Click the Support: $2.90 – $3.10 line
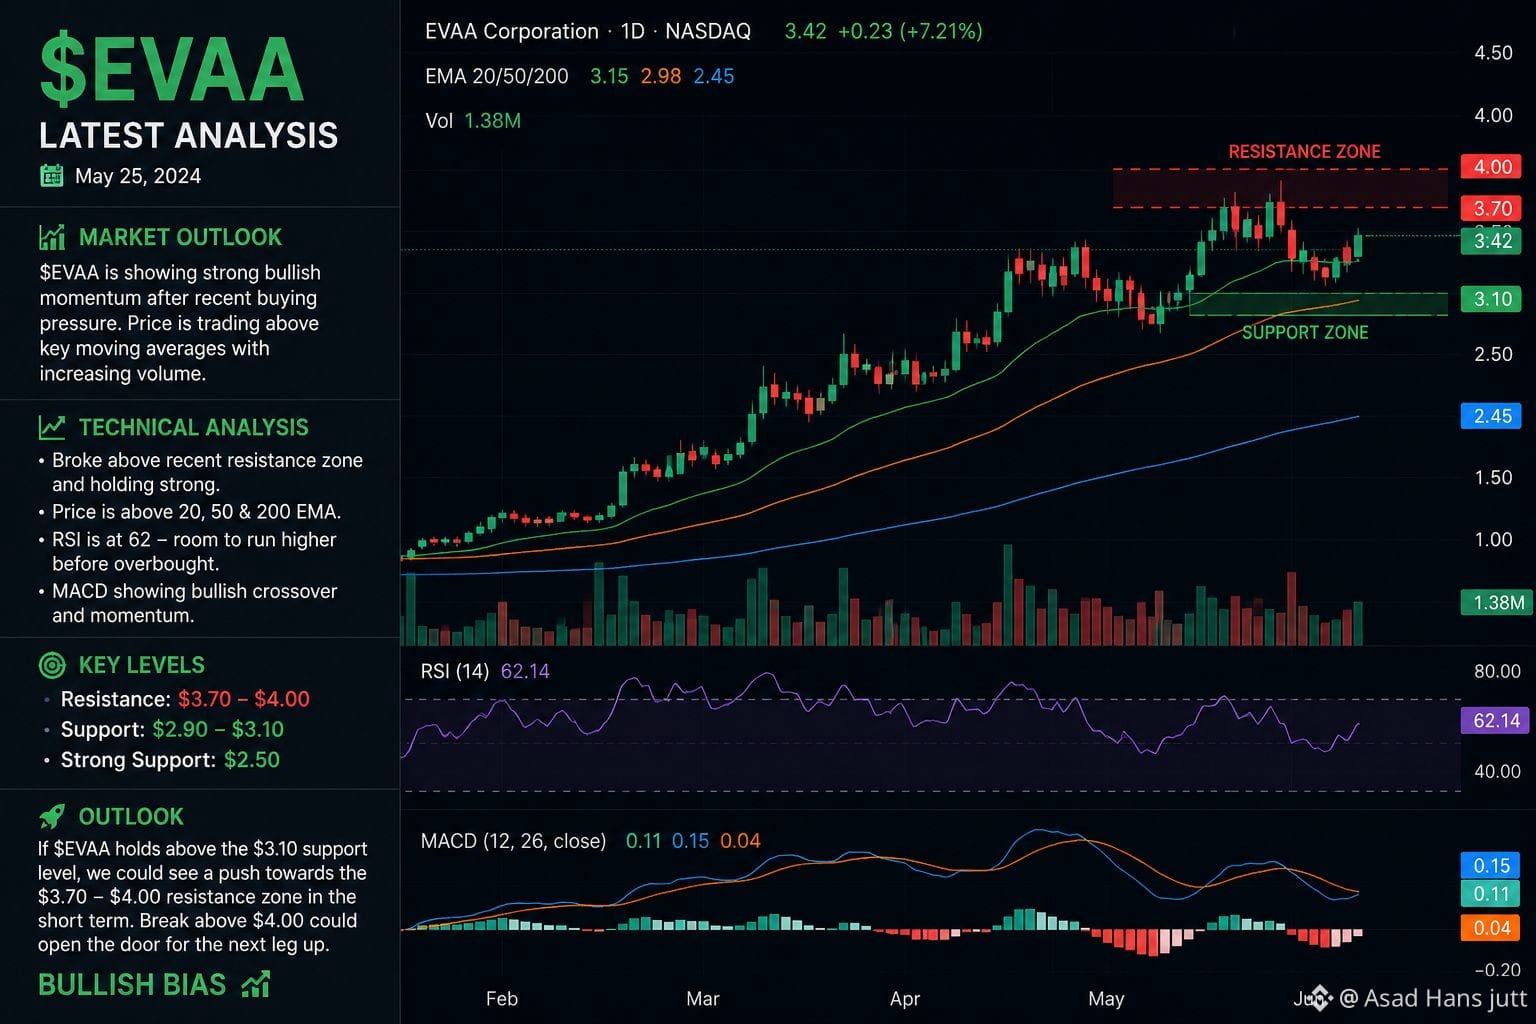 pyautogui.click(x=172, y=729)
